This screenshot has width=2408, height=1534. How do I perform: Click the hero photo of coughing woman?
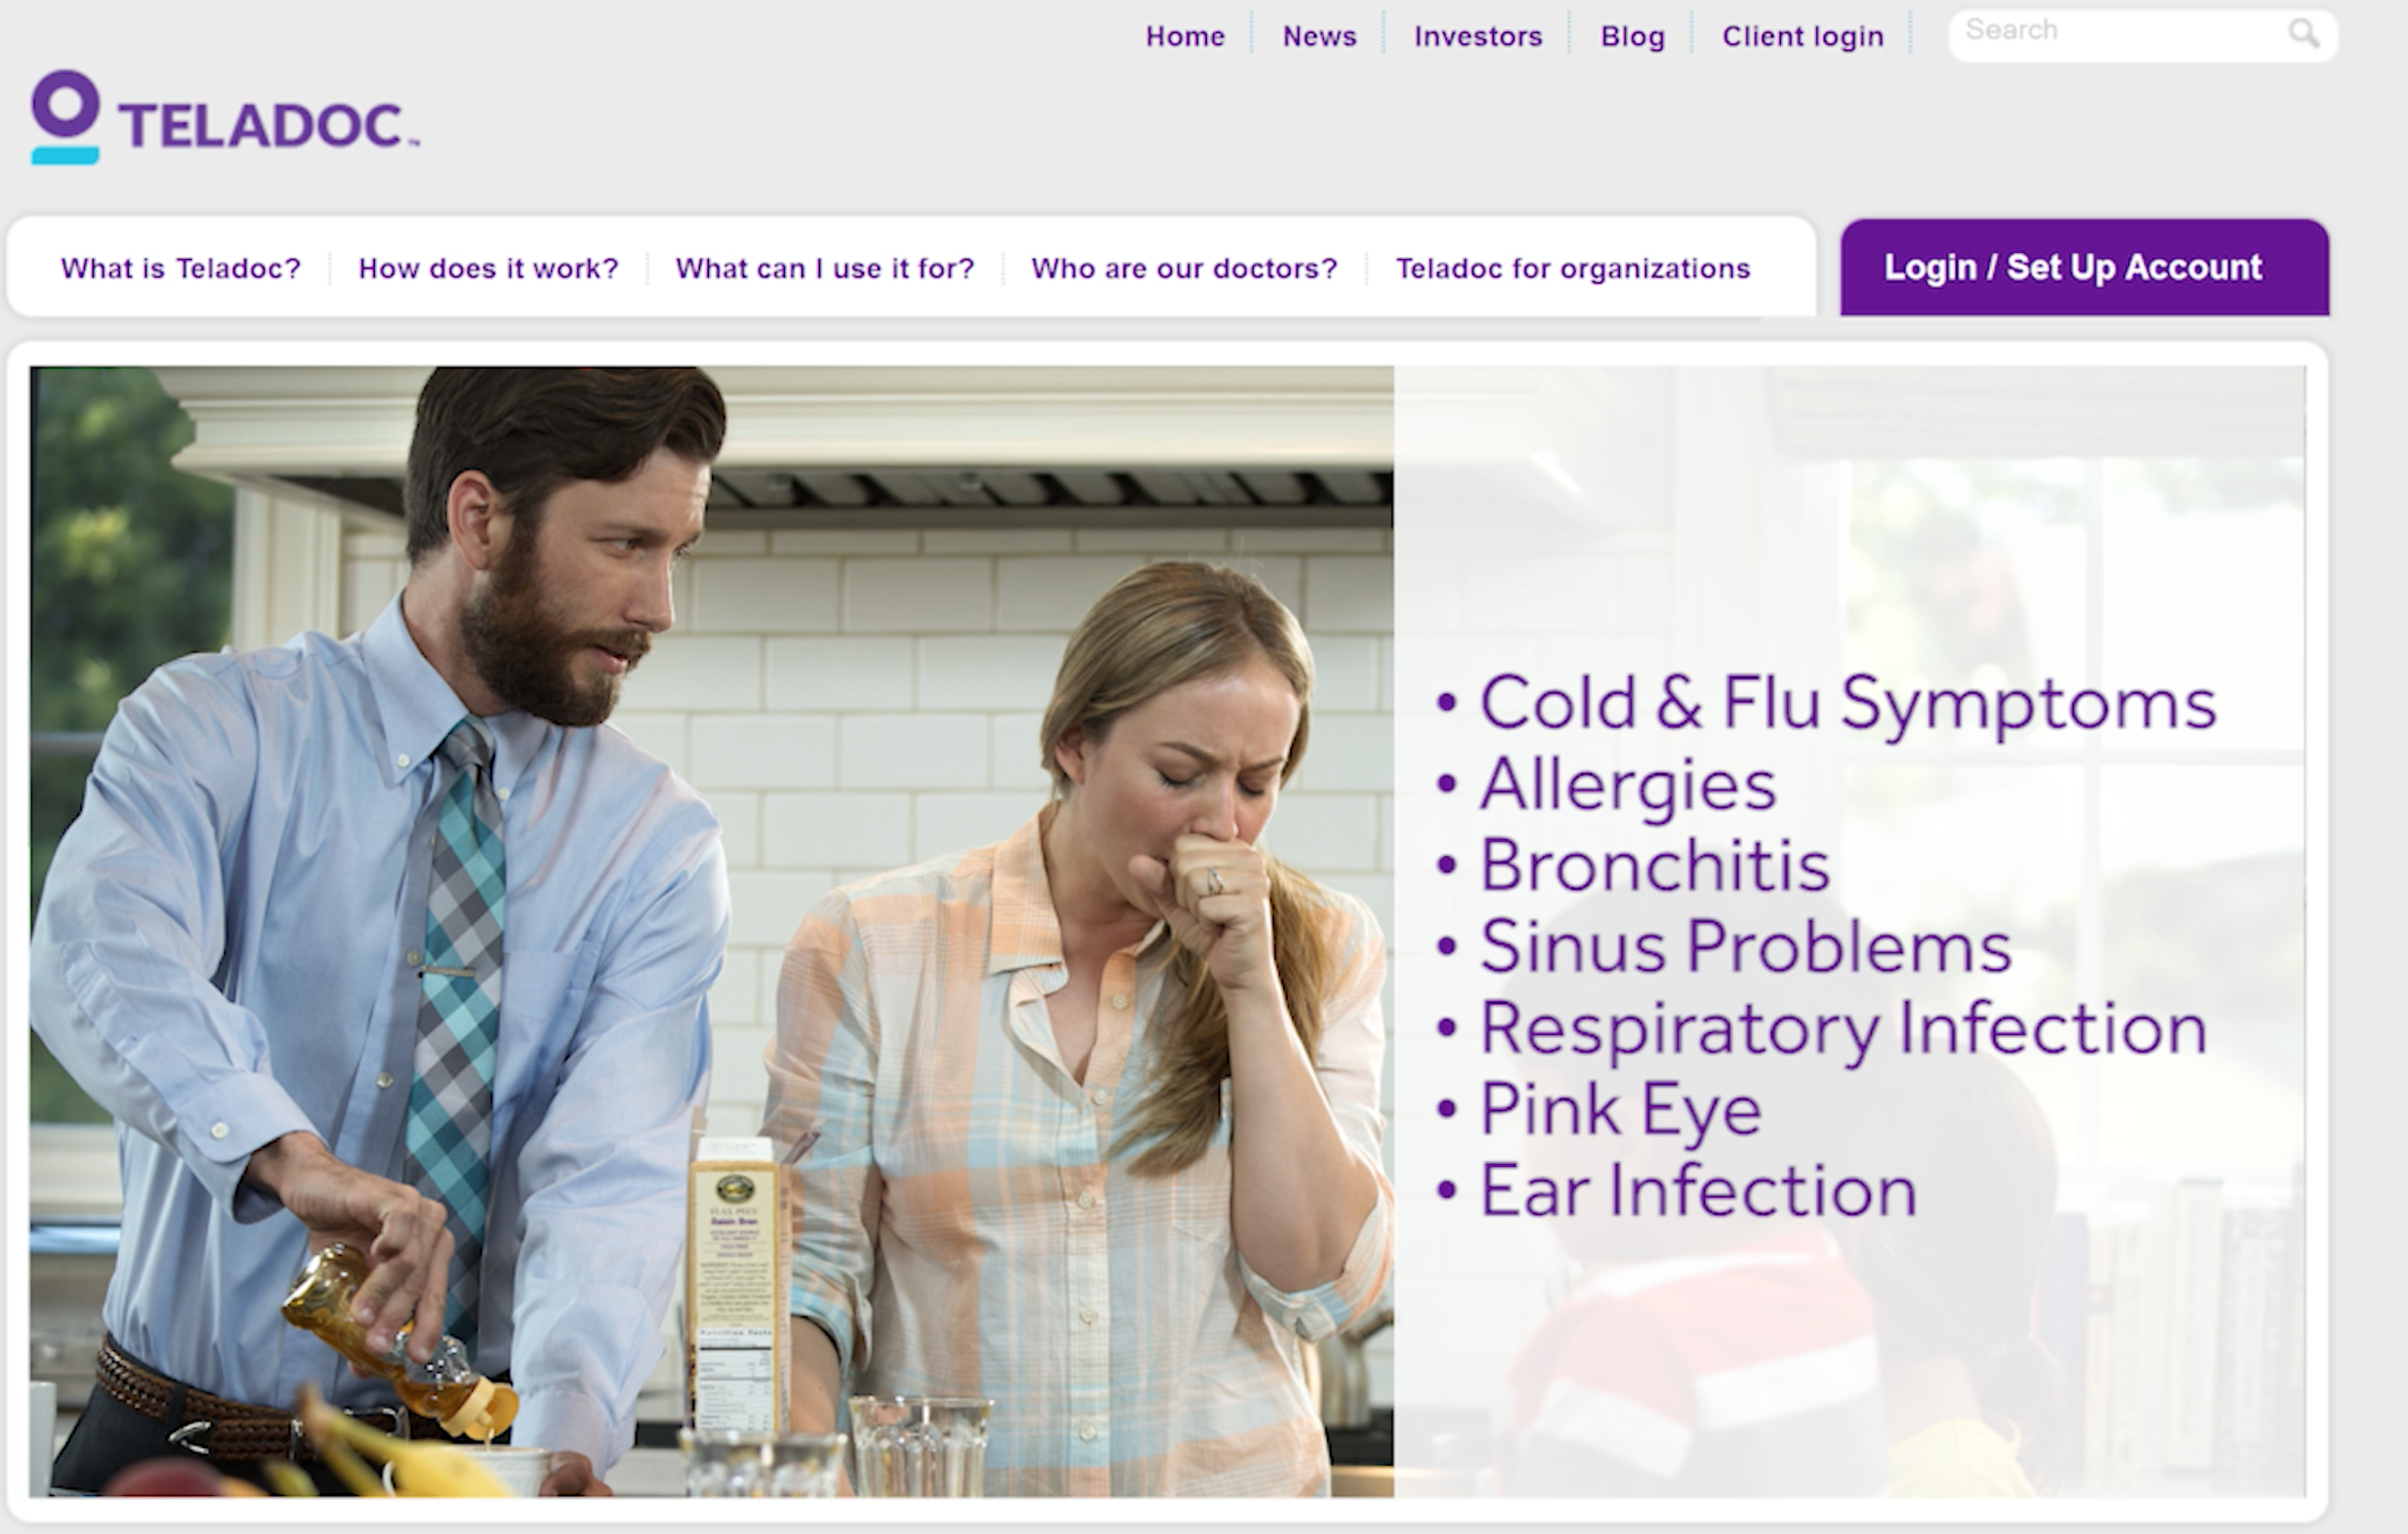pyautogui.click(x=711, y=931)
